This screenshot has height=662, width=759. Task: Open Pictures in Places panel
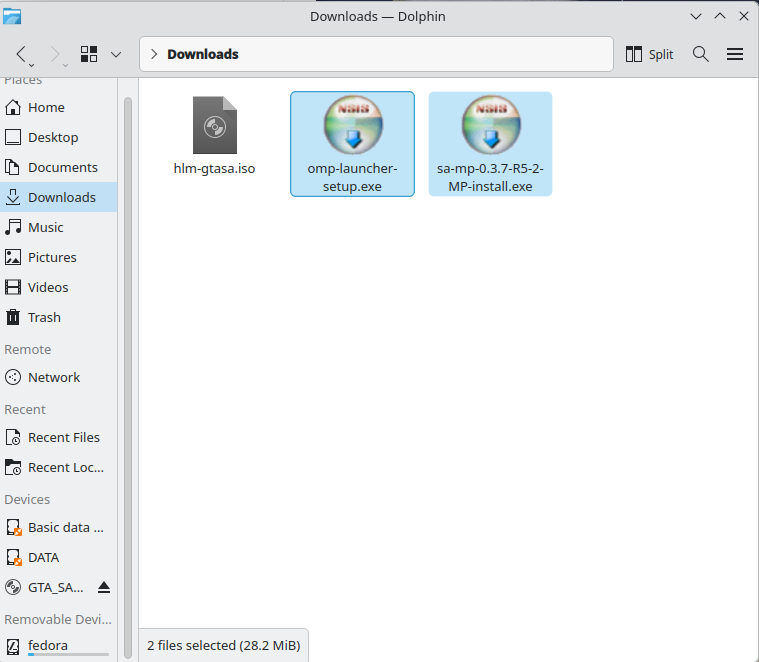pyautogui.click(x=59, y=257)
